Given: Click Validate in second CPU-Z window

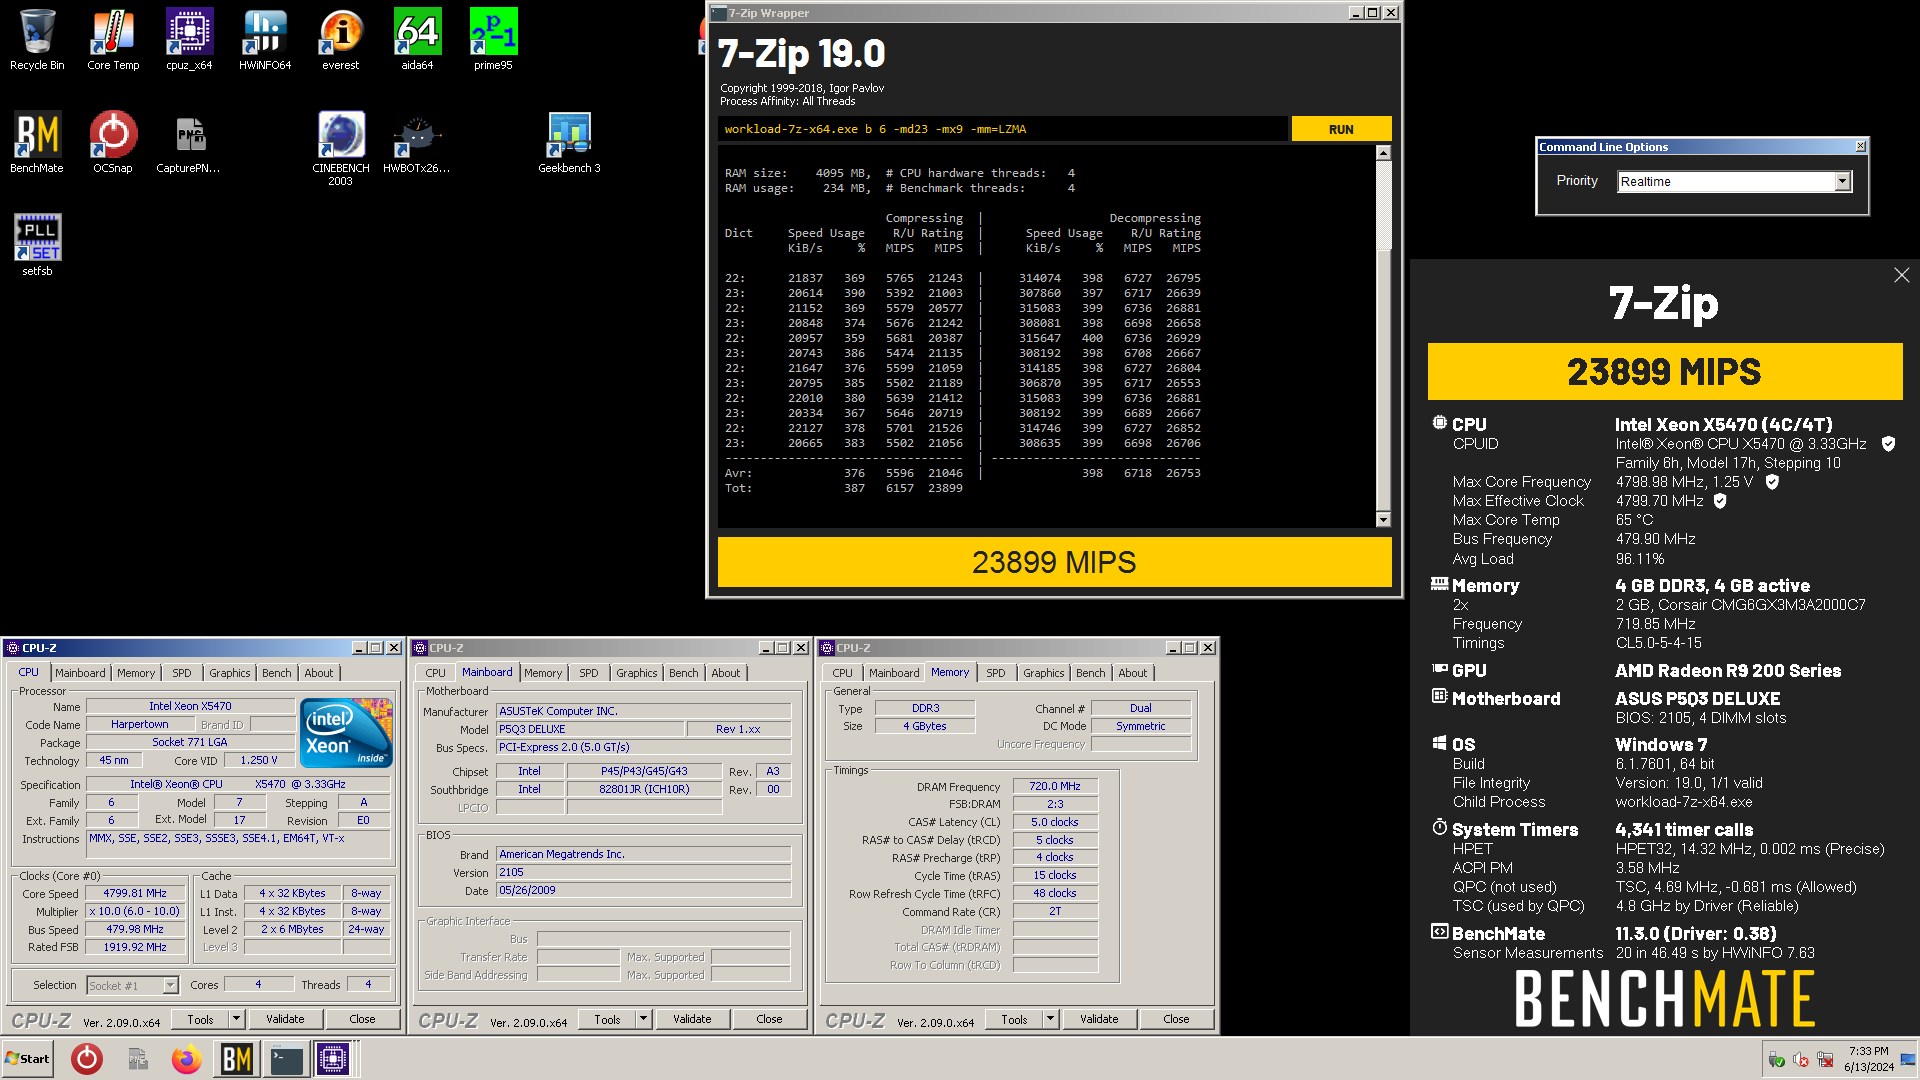Looking at the screenshot, I should click(692, 1019).
